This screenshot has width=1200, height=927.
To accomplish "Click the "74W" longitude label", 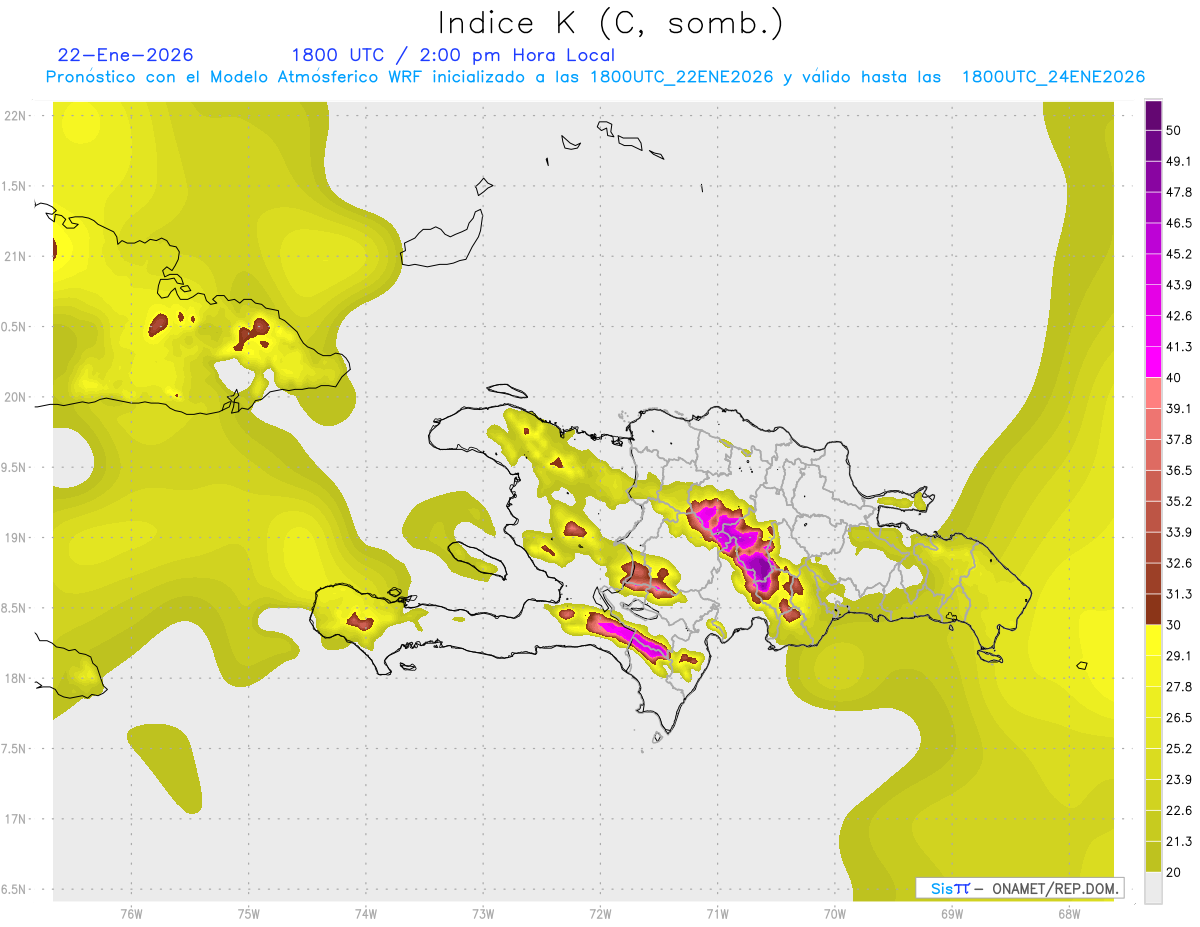I will 366,913.
